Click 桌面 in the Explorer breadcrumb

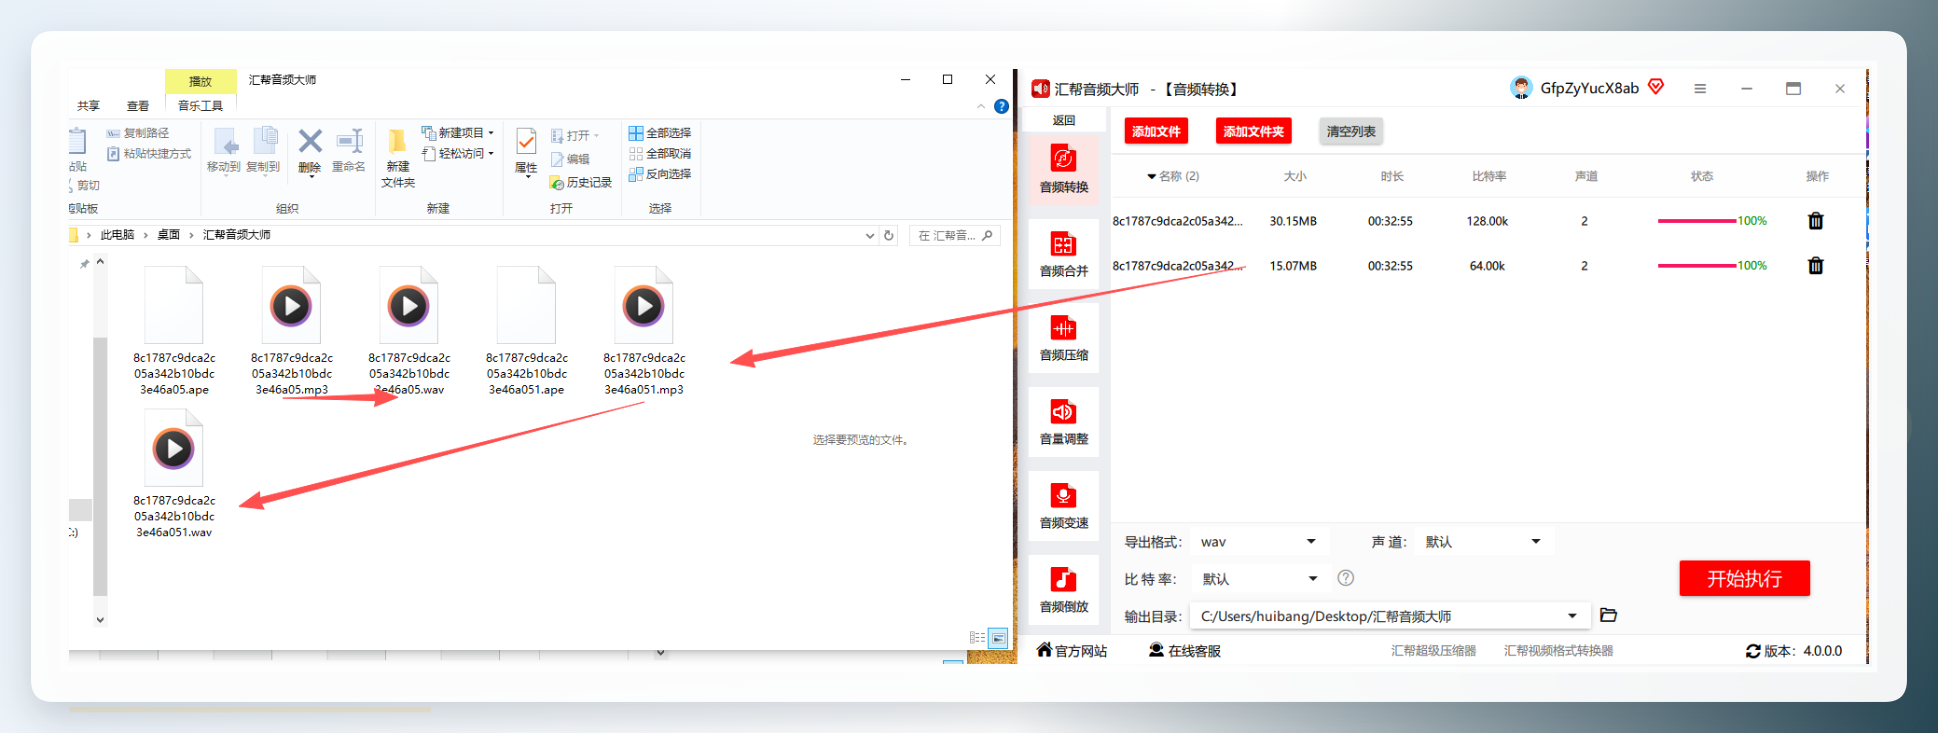click(x=168, y=235)
